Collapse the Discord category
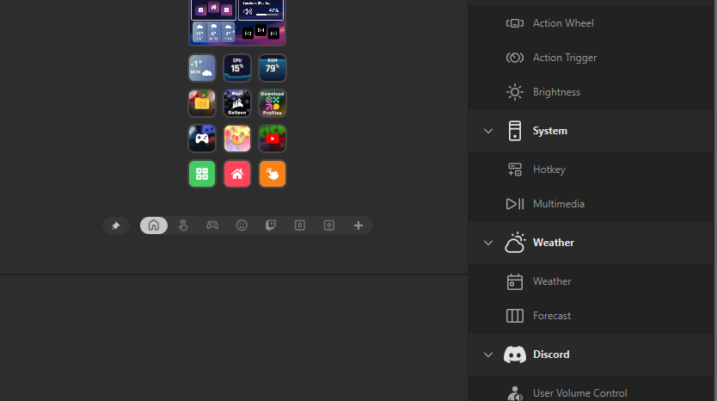717x401 pixels. click(488, 355)
